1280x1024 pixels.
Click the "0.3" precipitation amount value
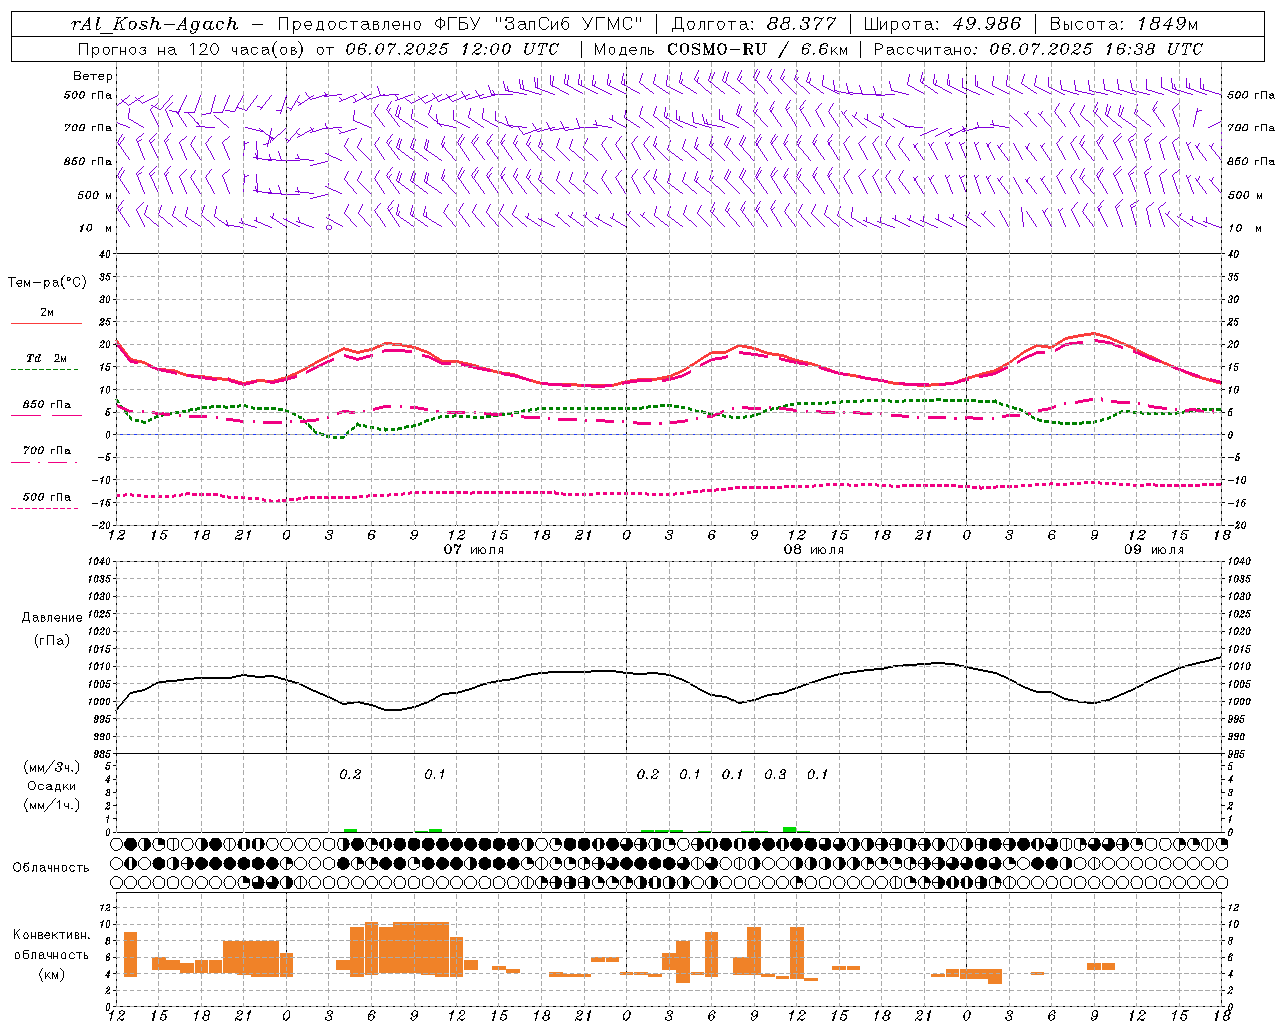click(x=775, y=774)
